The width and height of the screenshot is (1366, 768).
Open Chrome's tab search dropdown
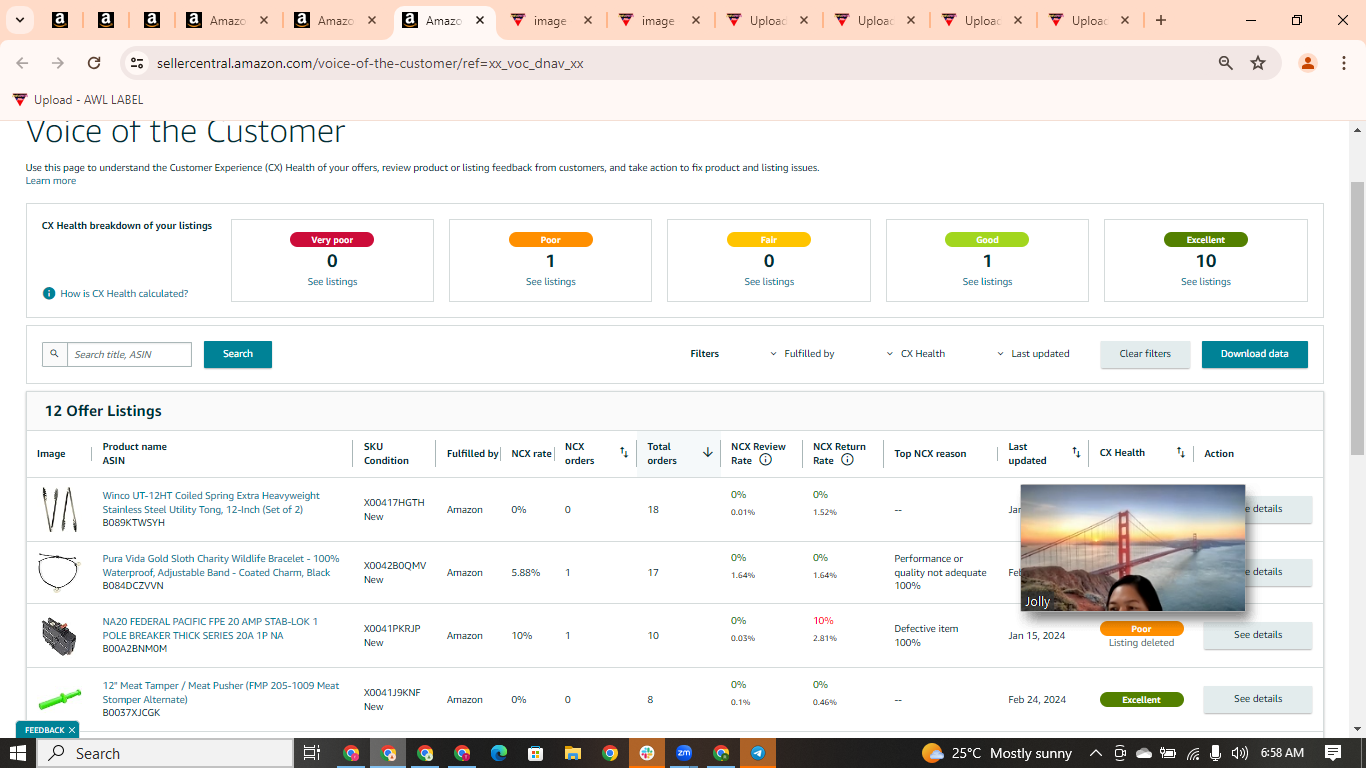(x=19, y=20)
